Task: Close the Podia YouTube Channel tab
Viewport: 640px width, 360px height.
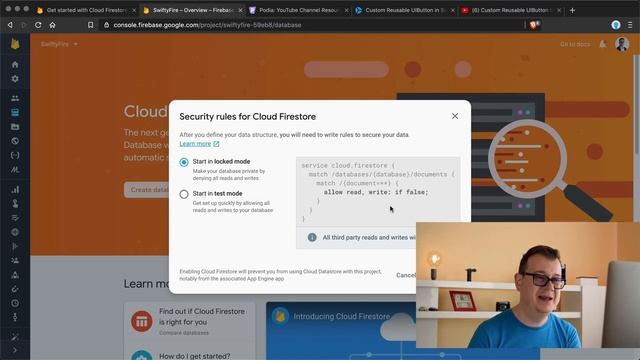Action: pyautogui.click(x=347, y=10)
